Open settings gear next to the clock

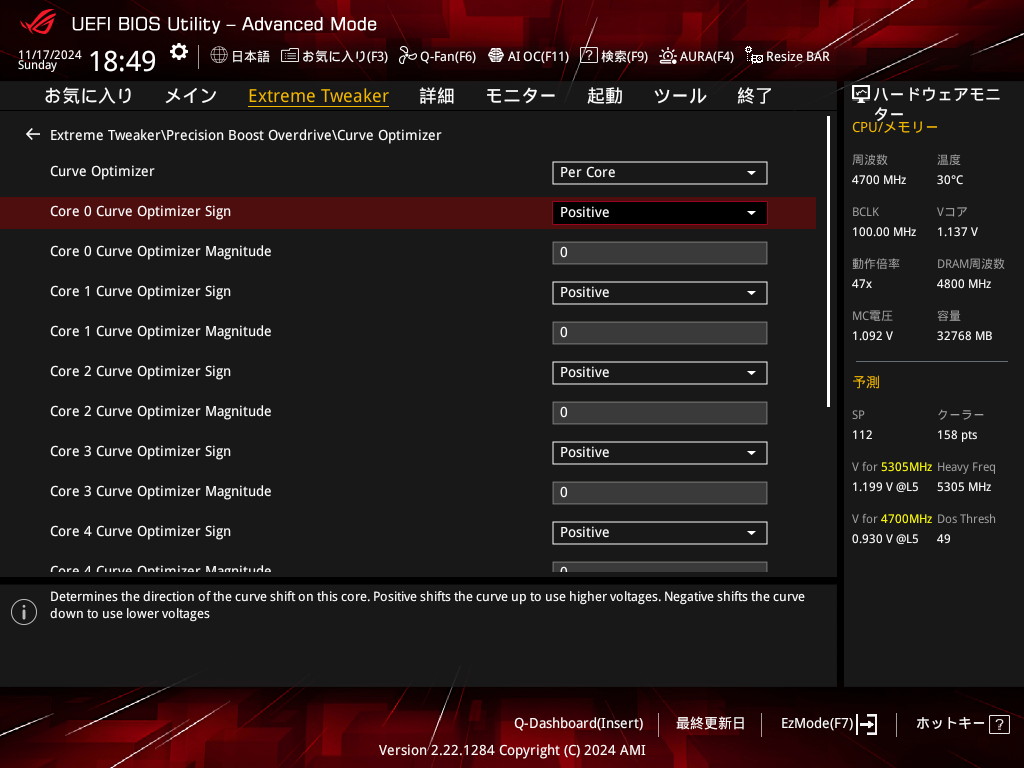coord(179,52)
